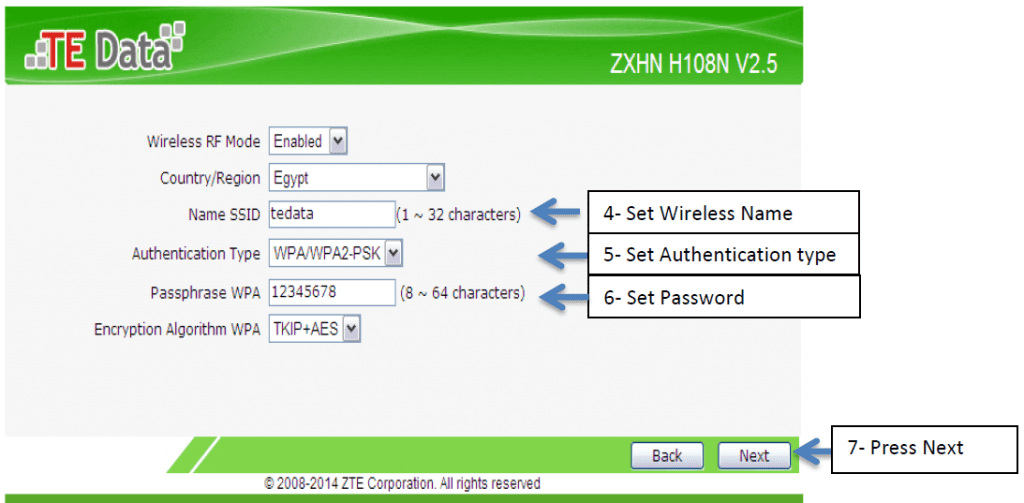Click the Name SSID text field
The height and width of the screenshot is (503, 1024).
pos(332,214)
